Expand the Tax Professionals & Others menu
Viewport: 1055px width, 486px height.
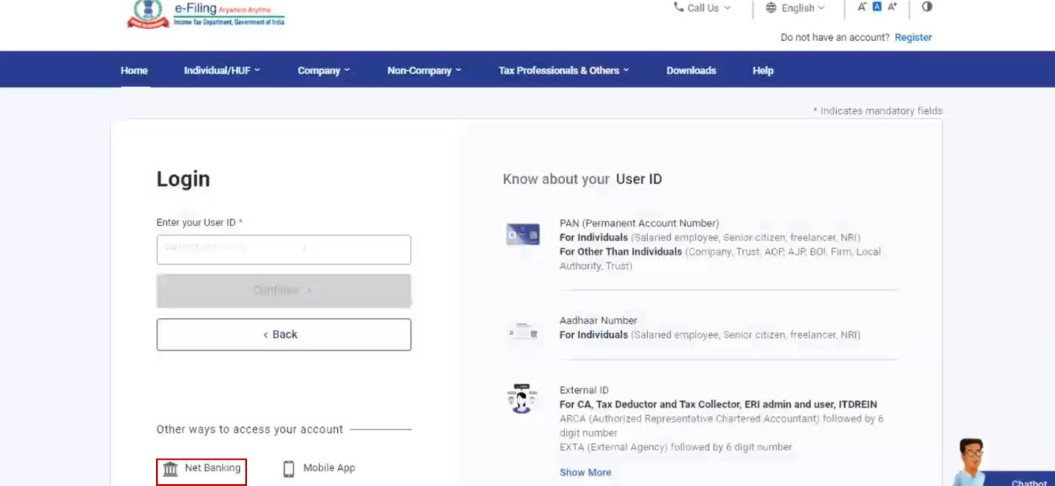[564, 71]
